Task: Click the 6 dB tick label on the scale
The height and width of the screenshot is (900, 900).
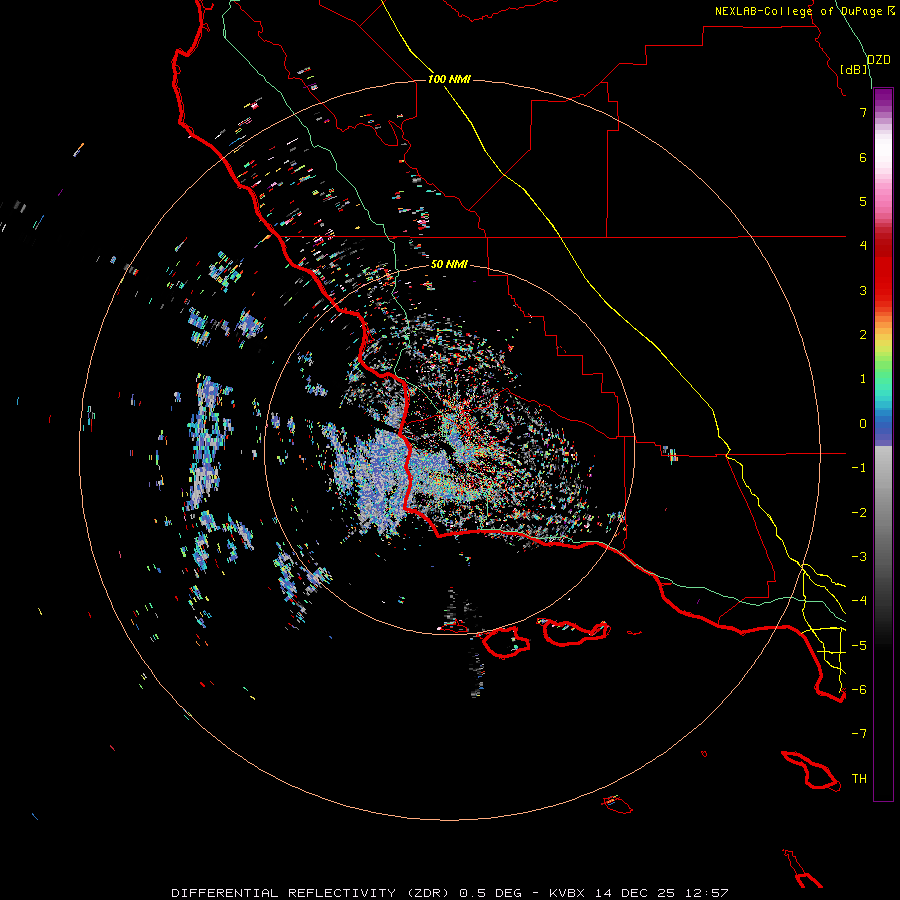Action: pos(863,157)
